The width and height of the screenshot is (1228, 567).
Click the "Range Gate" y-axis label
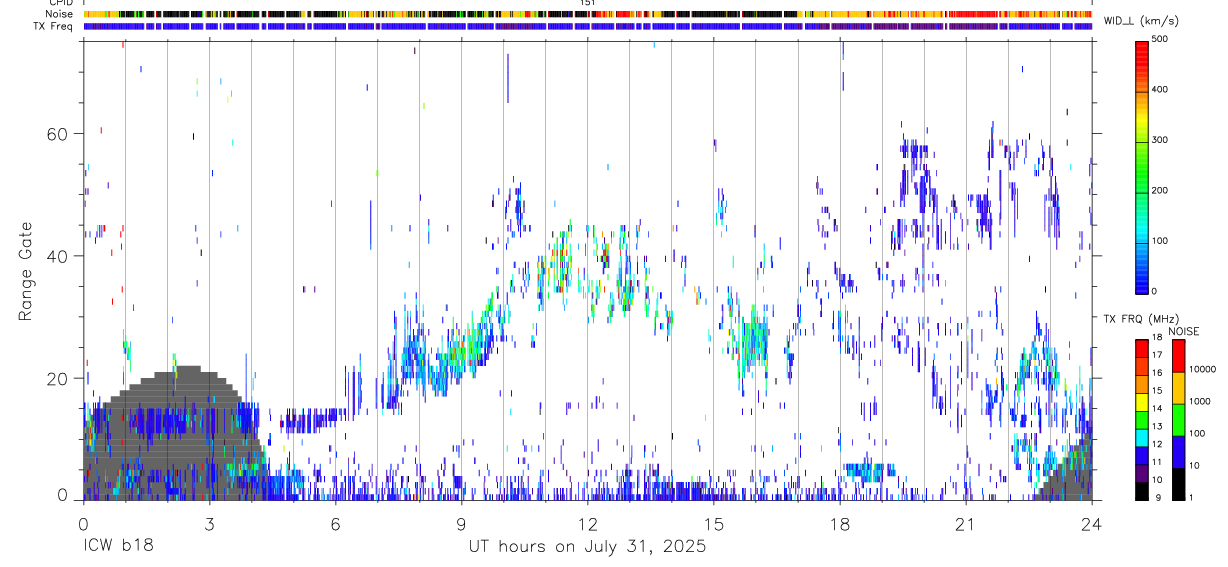(26, 271)
